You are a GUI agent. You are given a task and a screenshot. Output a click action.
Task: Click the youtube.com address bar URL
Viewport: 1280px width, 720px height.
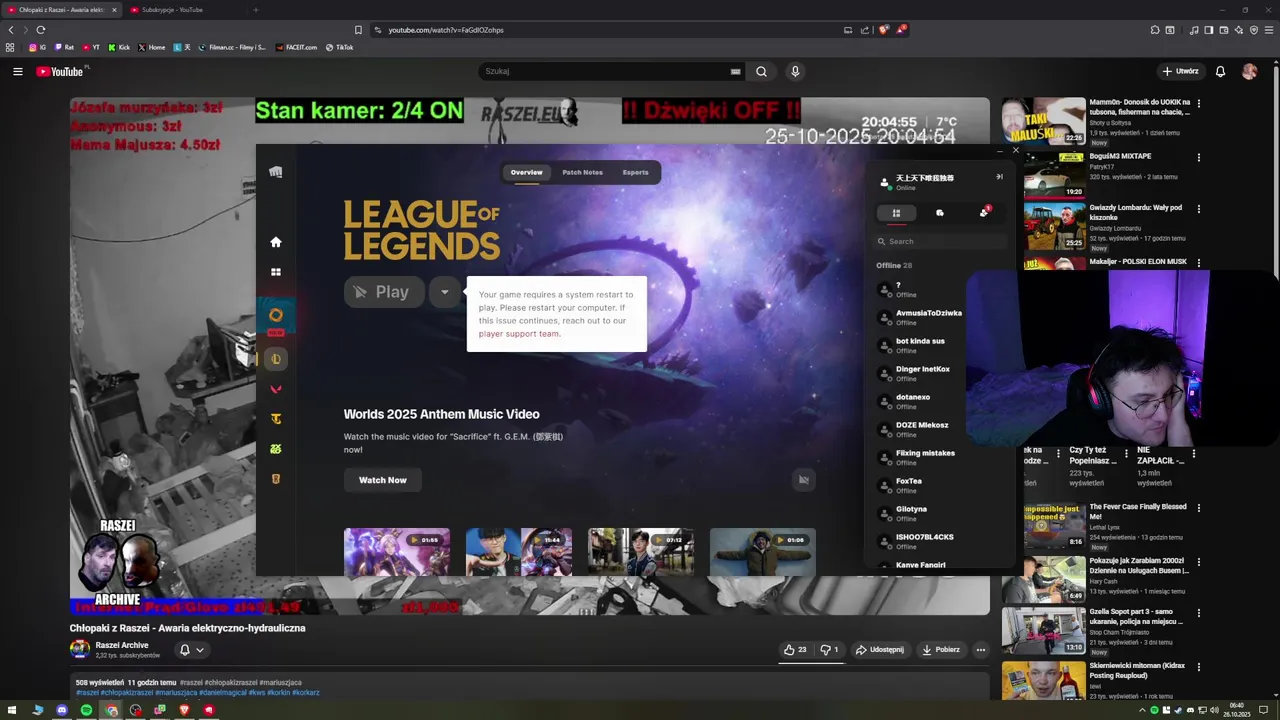[x=446, y=30]
